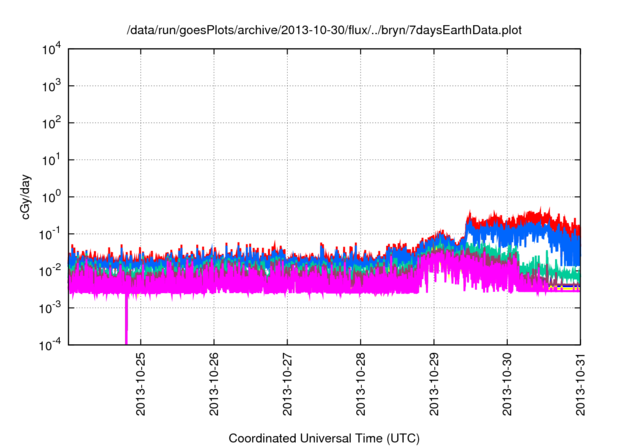Click the 10^-4 y-axis tick label
640x448 pixels.
tap(51, 345)
